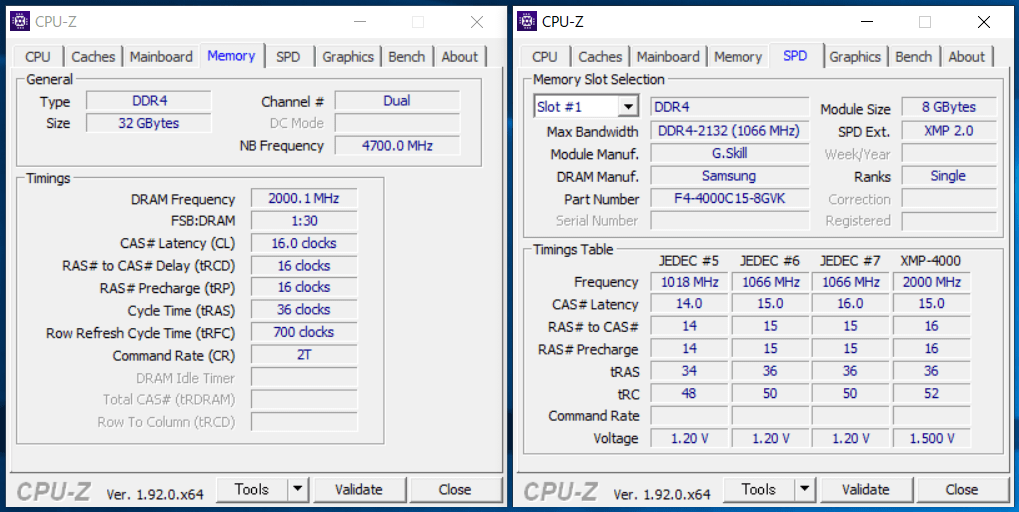1019x512 pixels.
Task: Switch to Memory tab in right window
Action: click(738, 57)
